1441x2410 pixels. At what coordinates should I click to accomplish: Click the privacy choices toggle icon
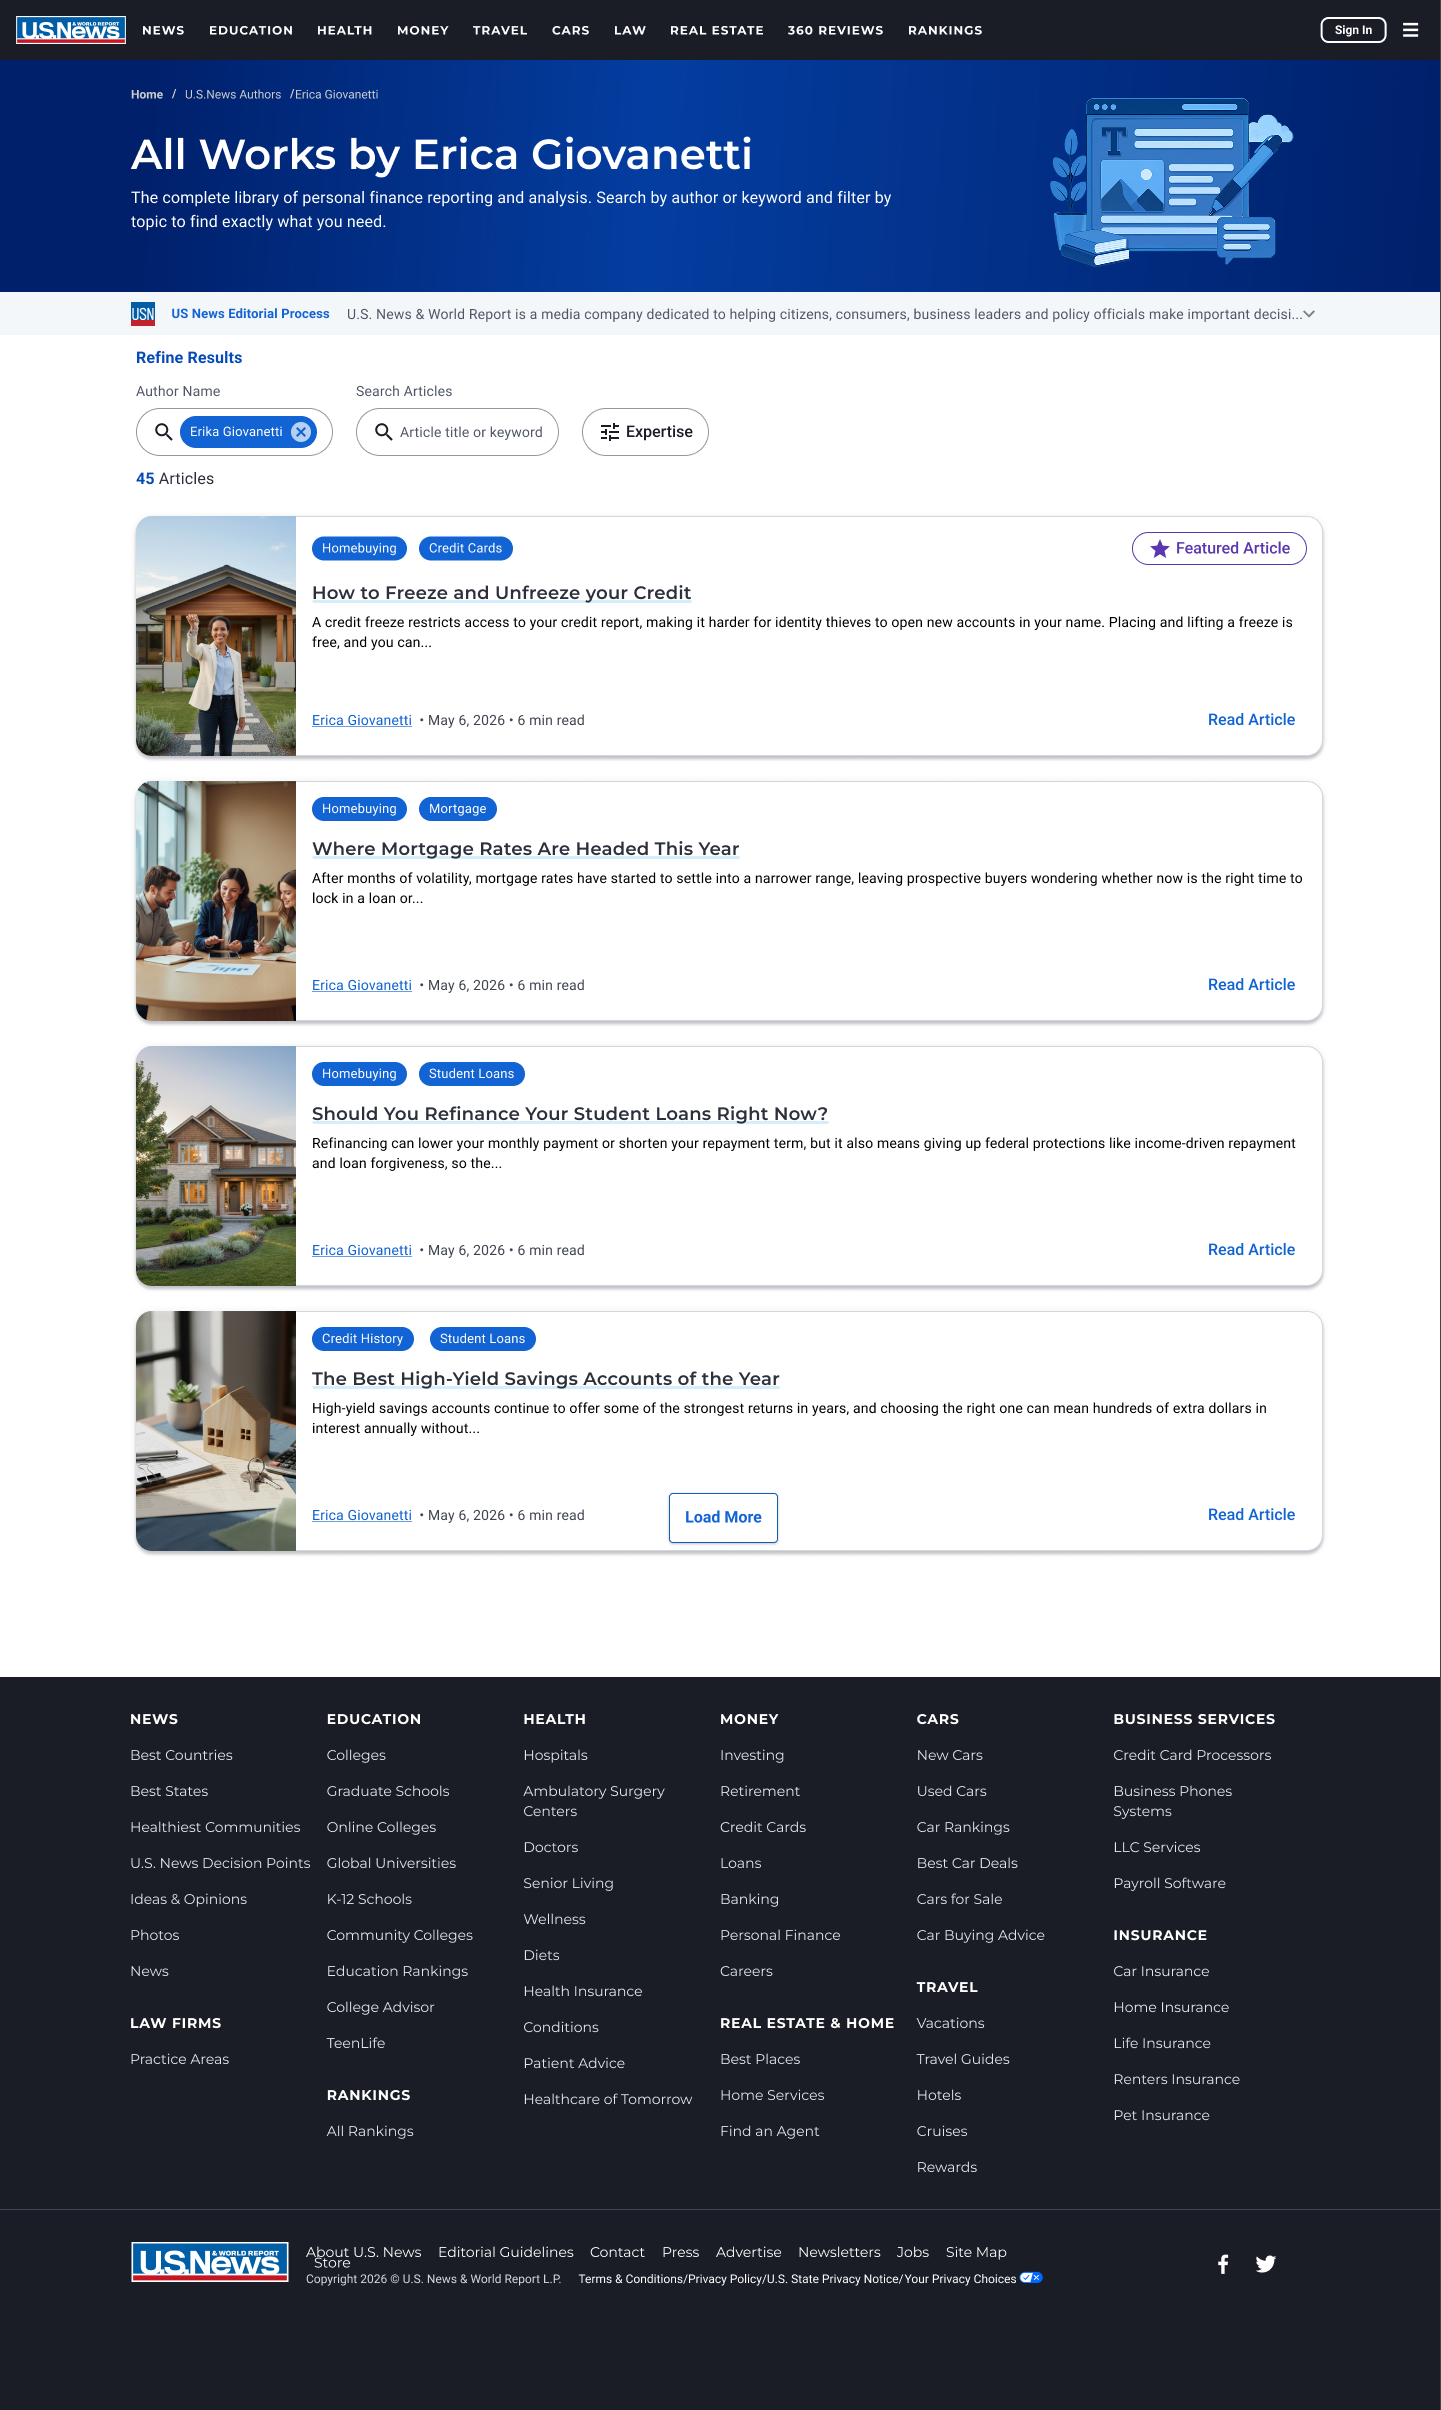pyautogui.click(x=1031, y=2278)
